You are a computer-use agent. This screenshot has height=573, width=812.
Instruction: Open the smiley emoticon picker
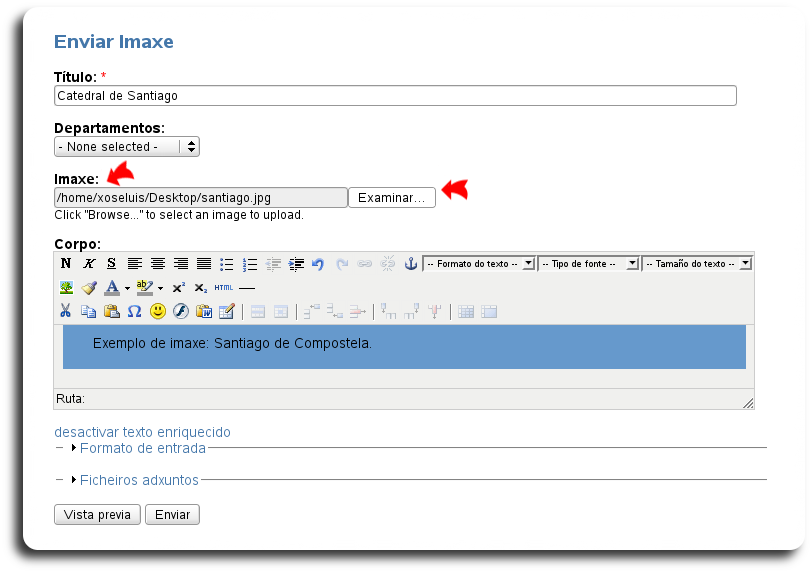[x=158, y=312]
